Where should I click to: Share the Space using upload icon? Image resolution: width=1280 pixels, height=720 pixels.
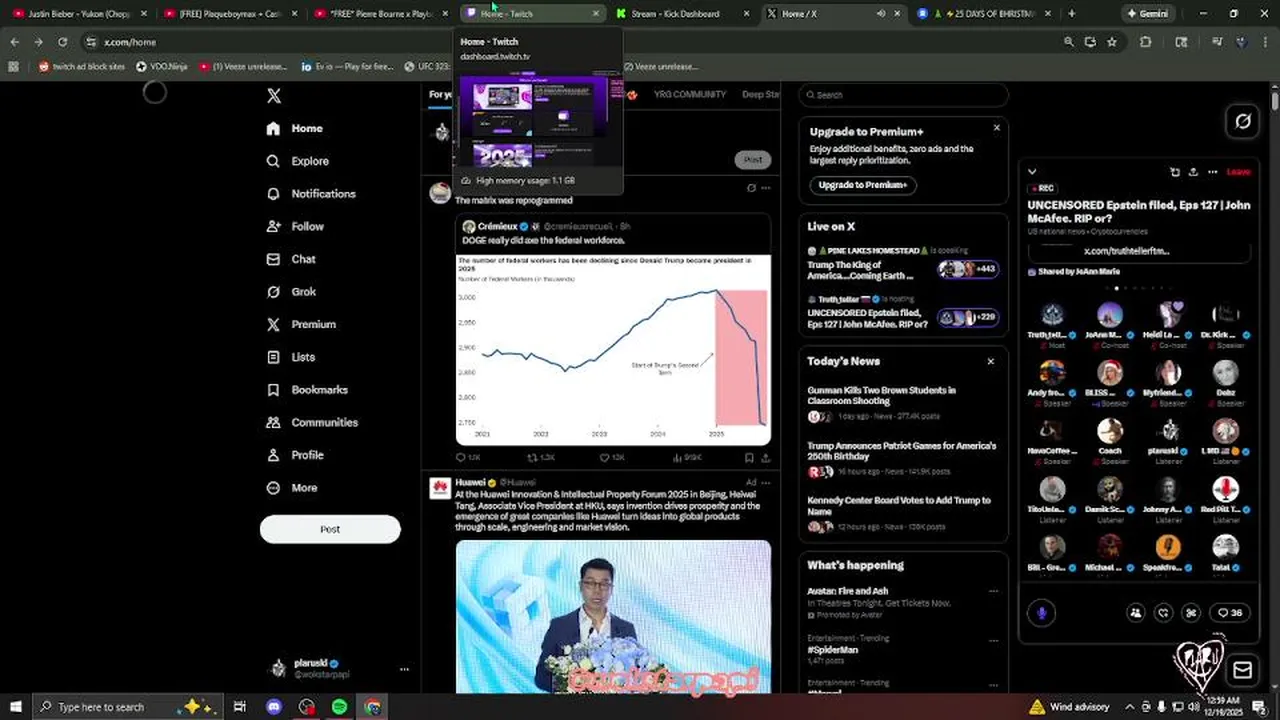pos(1193,172)
